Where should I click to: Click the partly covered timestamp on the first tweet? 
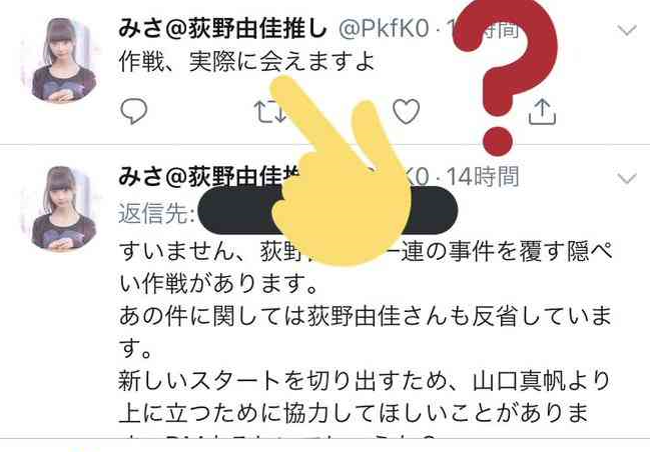483,29
